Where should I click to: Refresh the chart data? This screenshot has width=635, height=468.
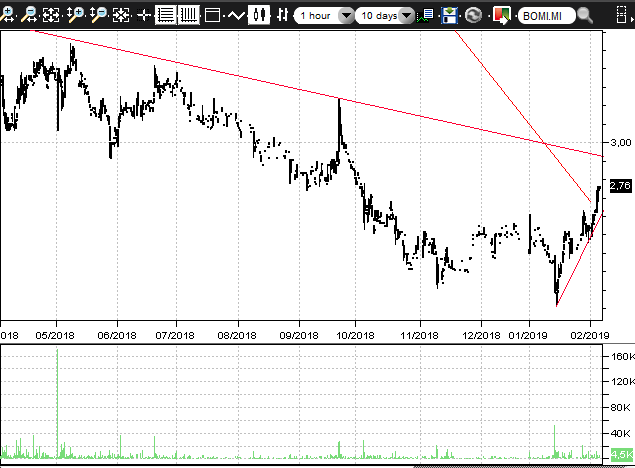click(x=473, y=16)
